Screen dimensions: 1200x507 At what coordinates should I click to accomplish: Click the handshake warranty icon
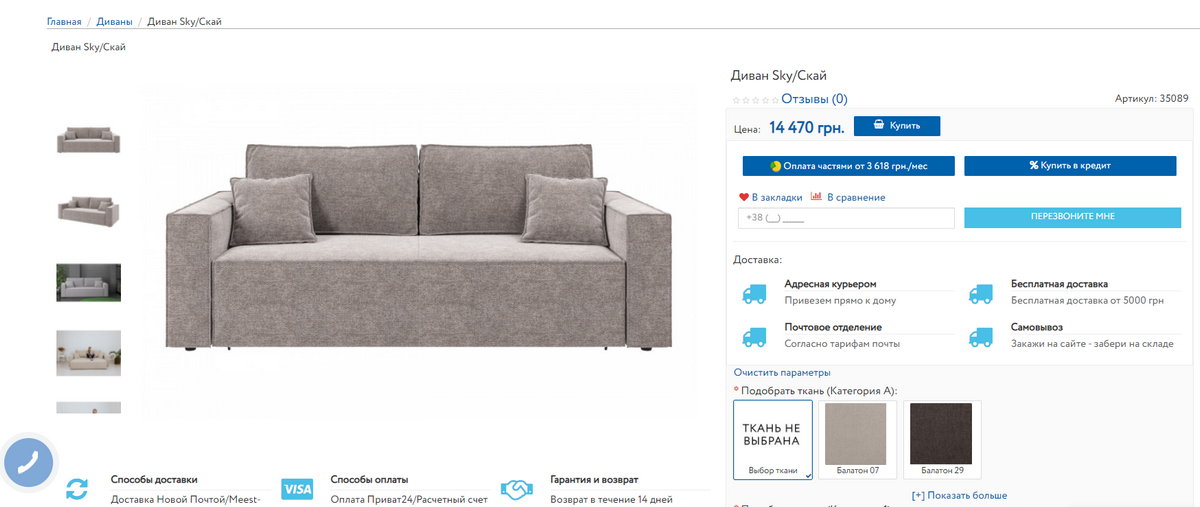516,490
